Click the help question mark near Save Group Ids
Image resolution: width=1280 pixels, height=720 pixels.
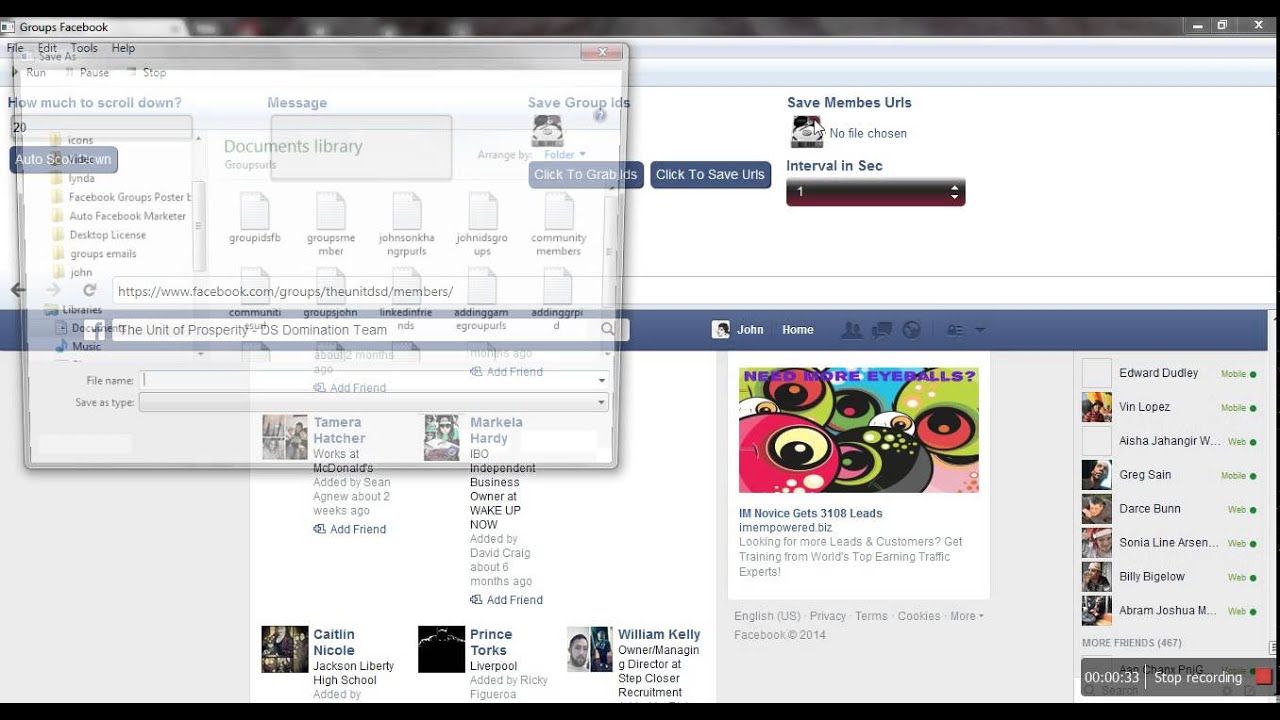tap(600, 114)
